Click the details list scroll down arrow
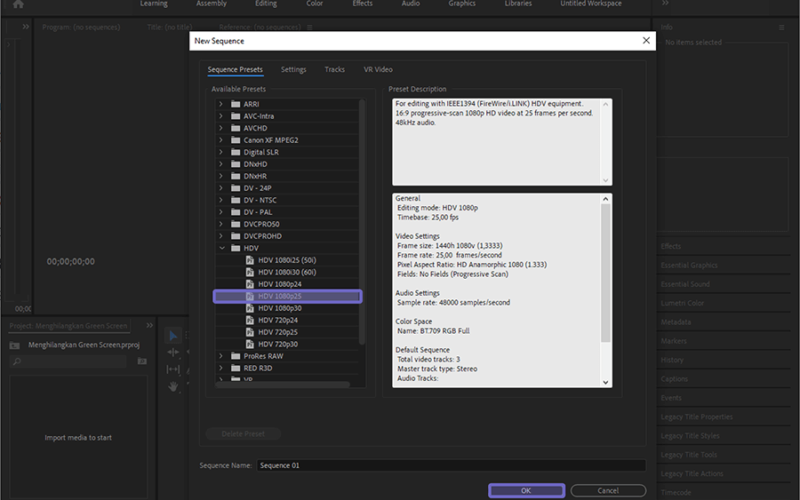800x500 pixels. [x=606, y=382]
